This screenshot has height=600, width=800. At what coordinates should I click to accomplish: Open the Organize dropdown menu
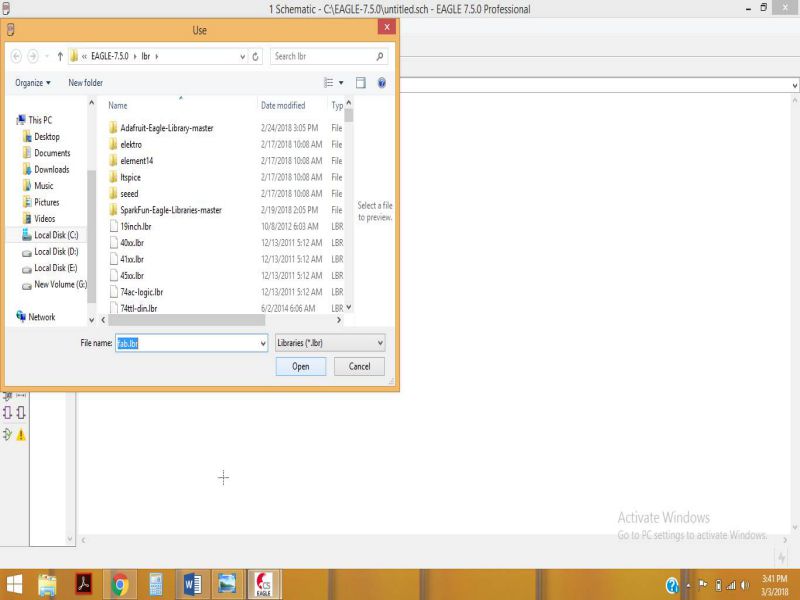[33, 83]
